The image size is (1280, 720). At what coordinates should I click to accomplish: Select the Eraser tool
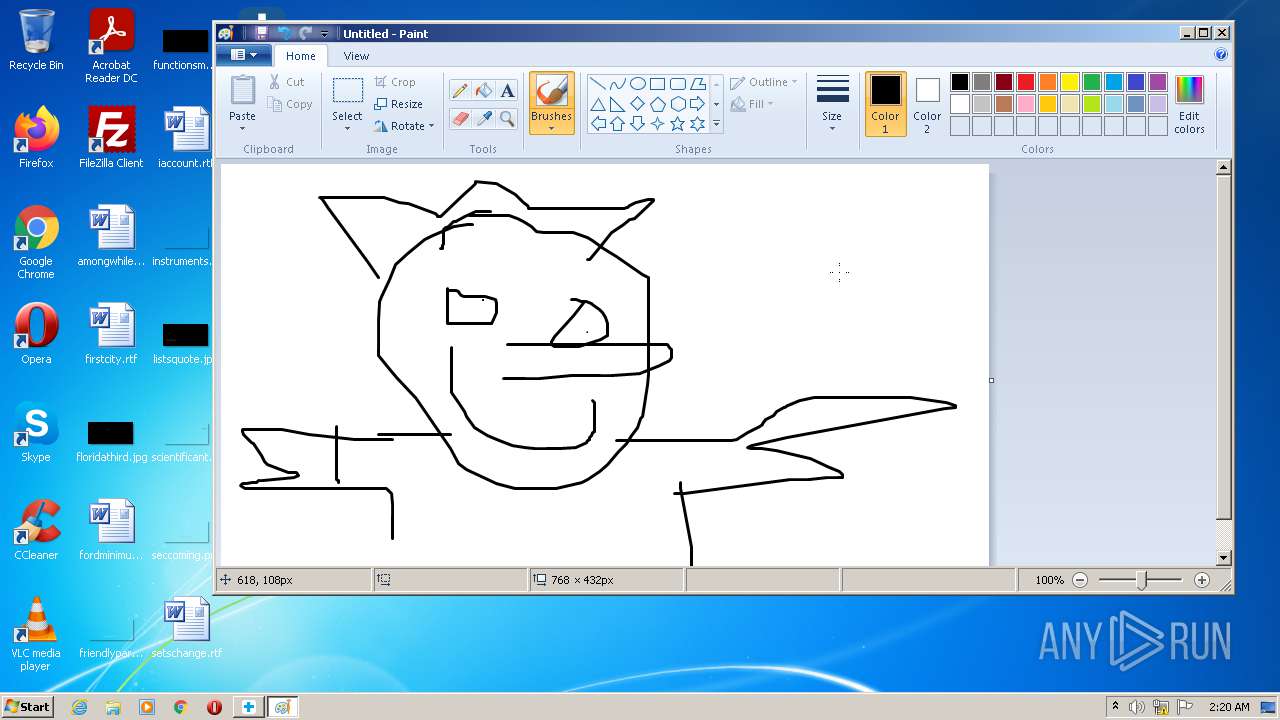click(x=460, y=118)
